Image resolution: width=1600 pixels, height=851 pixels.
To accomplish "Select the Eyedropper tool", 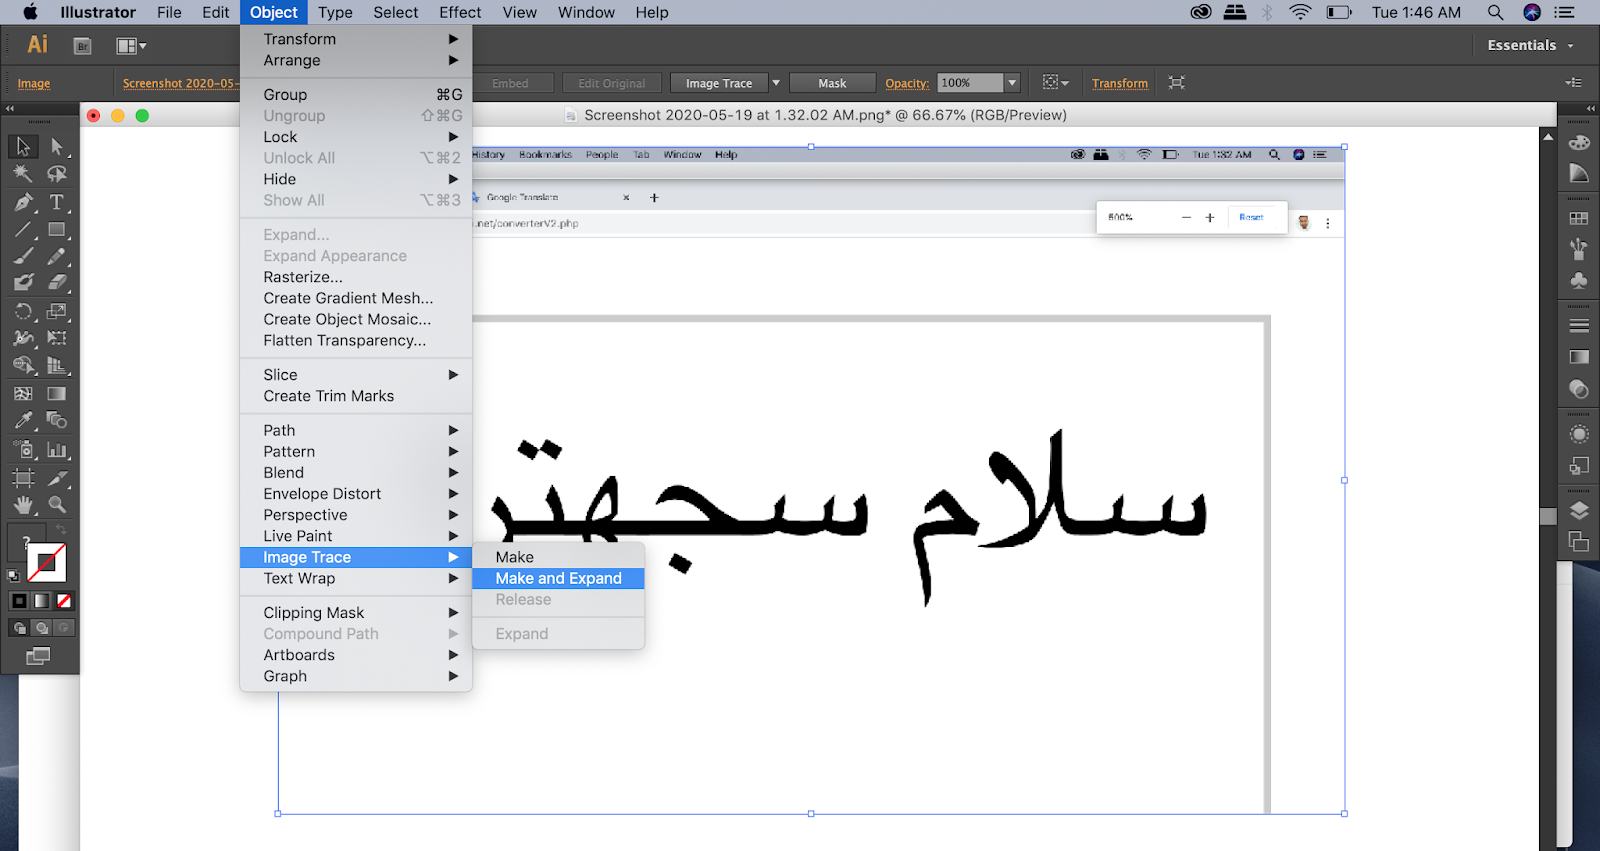I will (x=23, y=421).
